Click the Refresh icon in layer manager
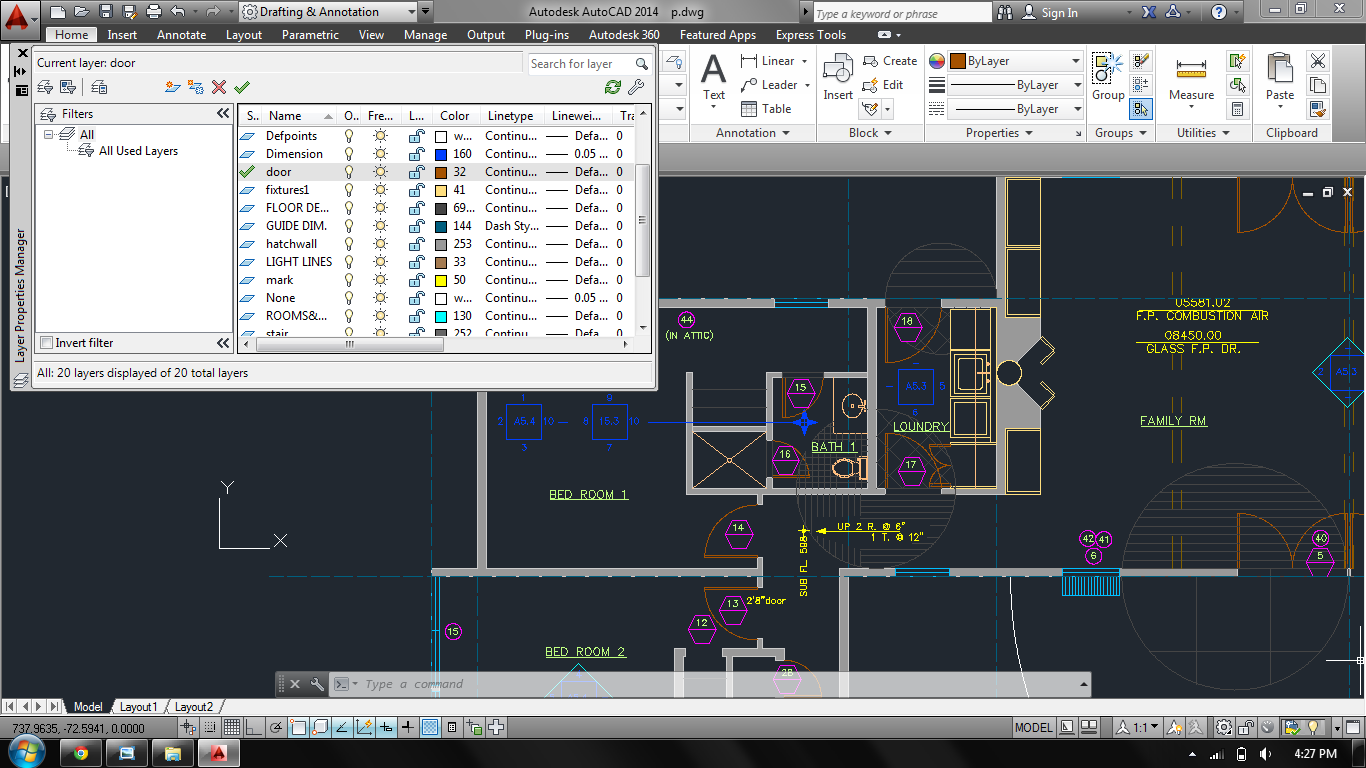The height and width of the screenshot is (768, 1366). tap(613, 87)
